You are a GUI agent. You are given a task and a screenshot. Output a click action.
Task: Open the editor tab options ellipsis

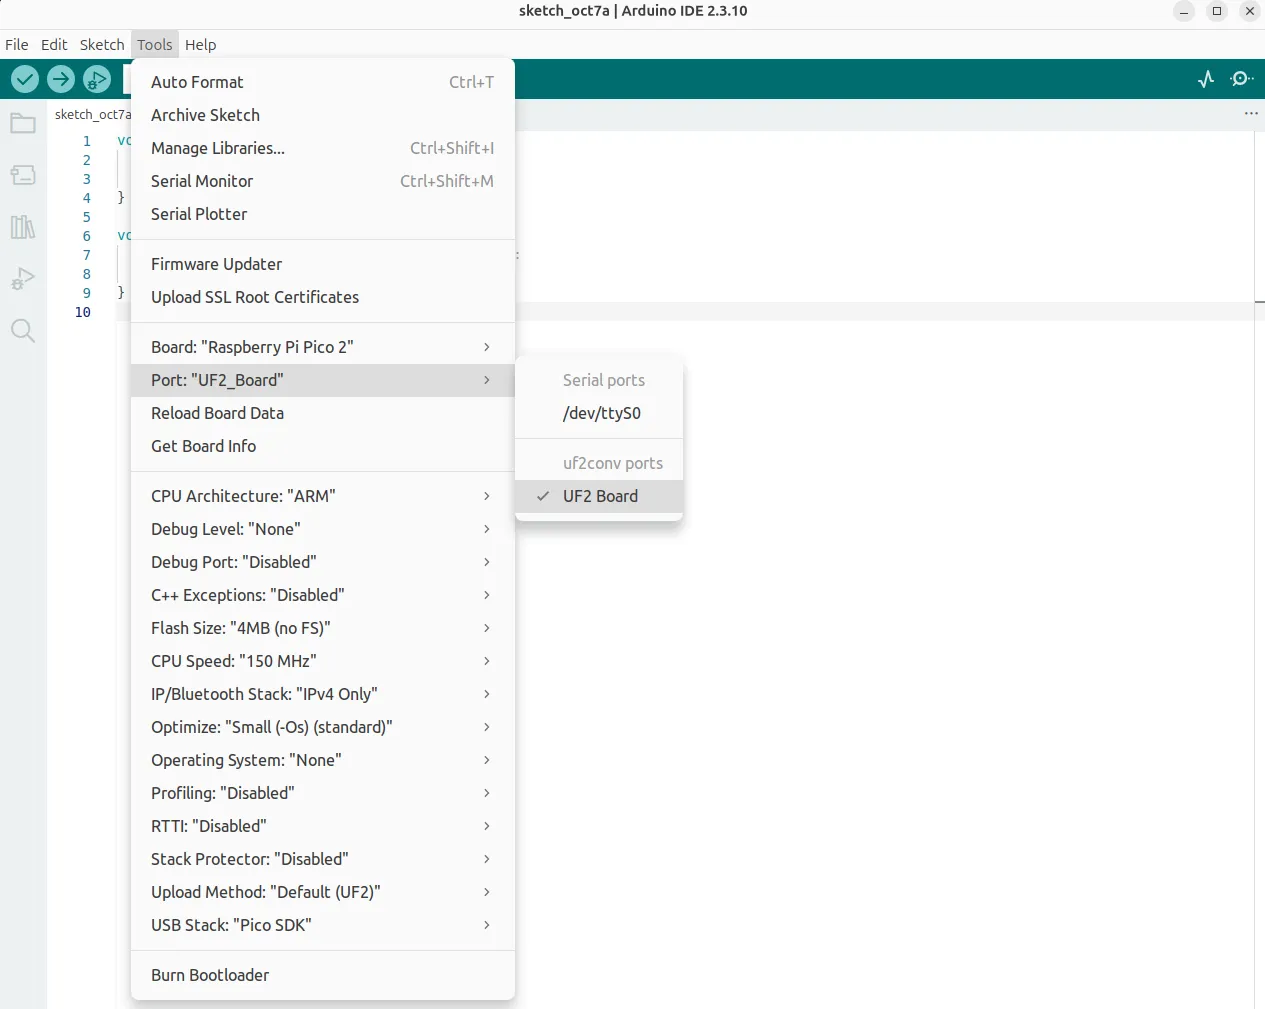tap(1251, 114)
